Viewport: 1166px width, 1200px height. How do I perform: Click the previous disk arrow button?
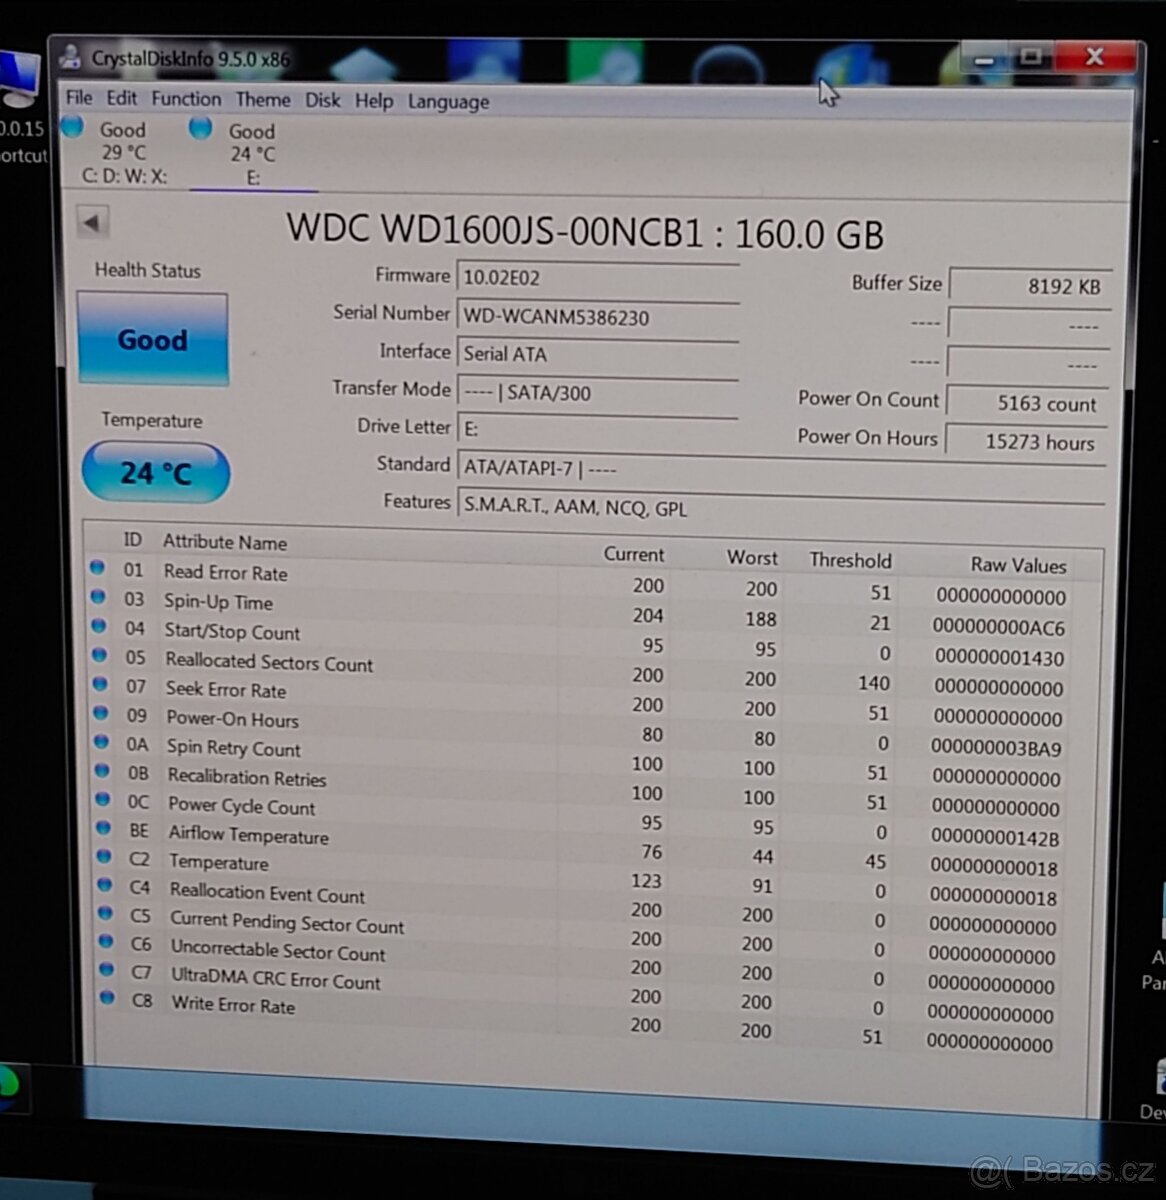pyautogui.click(x=93, y=222)
